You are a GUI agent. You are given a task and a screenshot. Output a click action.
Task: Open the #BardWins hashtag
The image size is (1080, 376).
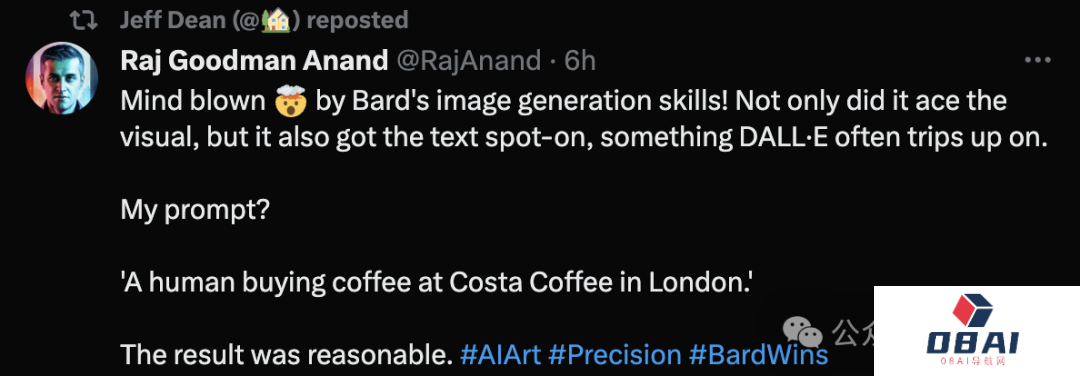click(x=758, y=355)
